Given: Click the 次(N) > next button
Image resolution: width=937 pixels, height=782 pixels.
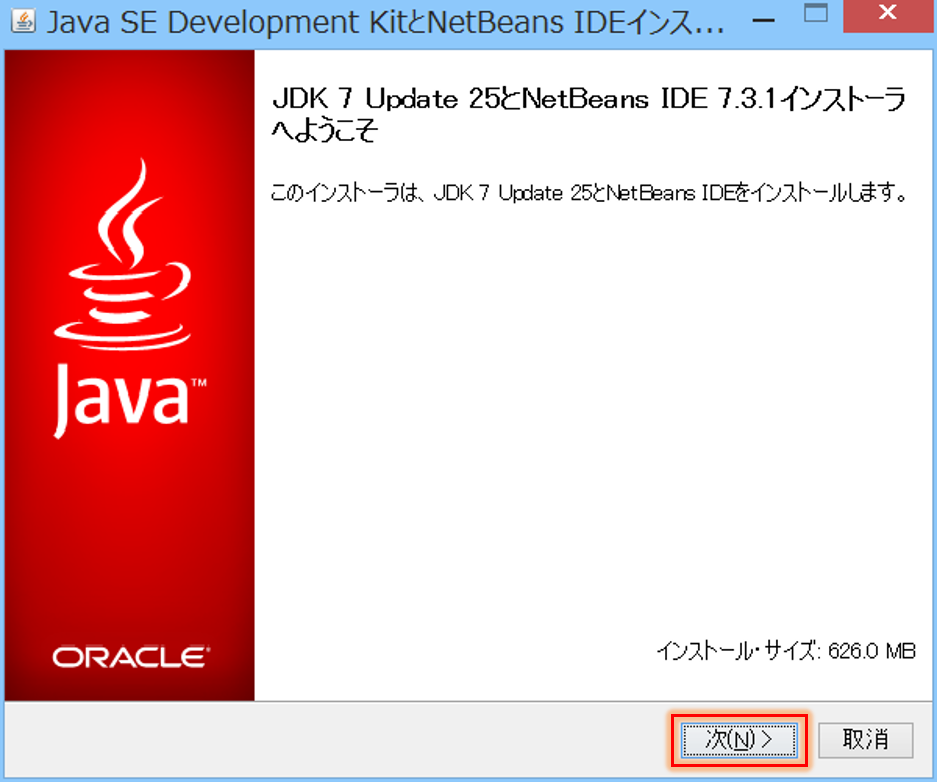Looking at the screenshot, I should click(739, 740).
